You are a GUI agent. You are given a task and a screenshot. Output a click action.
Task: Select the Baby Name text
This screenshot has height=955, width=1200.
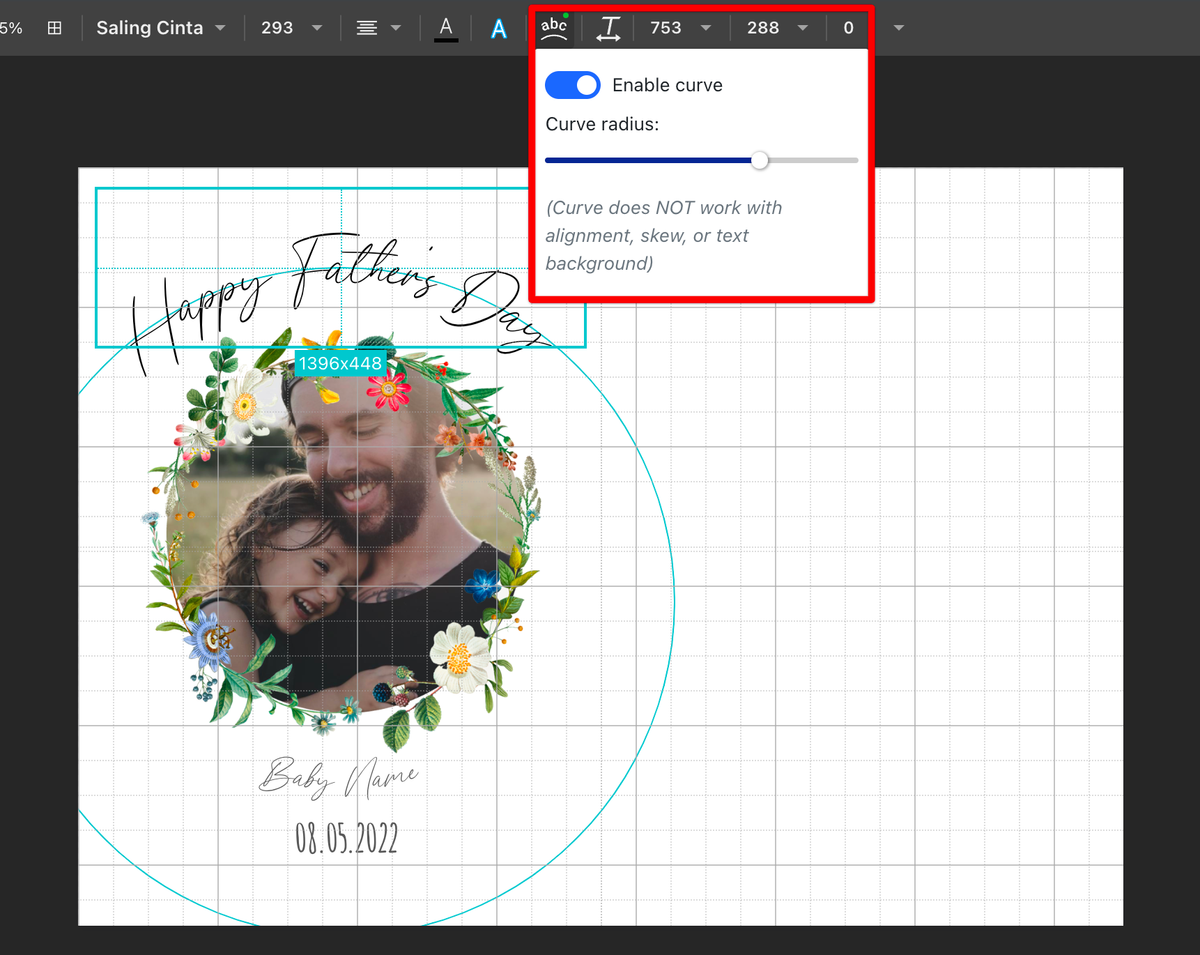pyautogui.click(x=338, y=776)
